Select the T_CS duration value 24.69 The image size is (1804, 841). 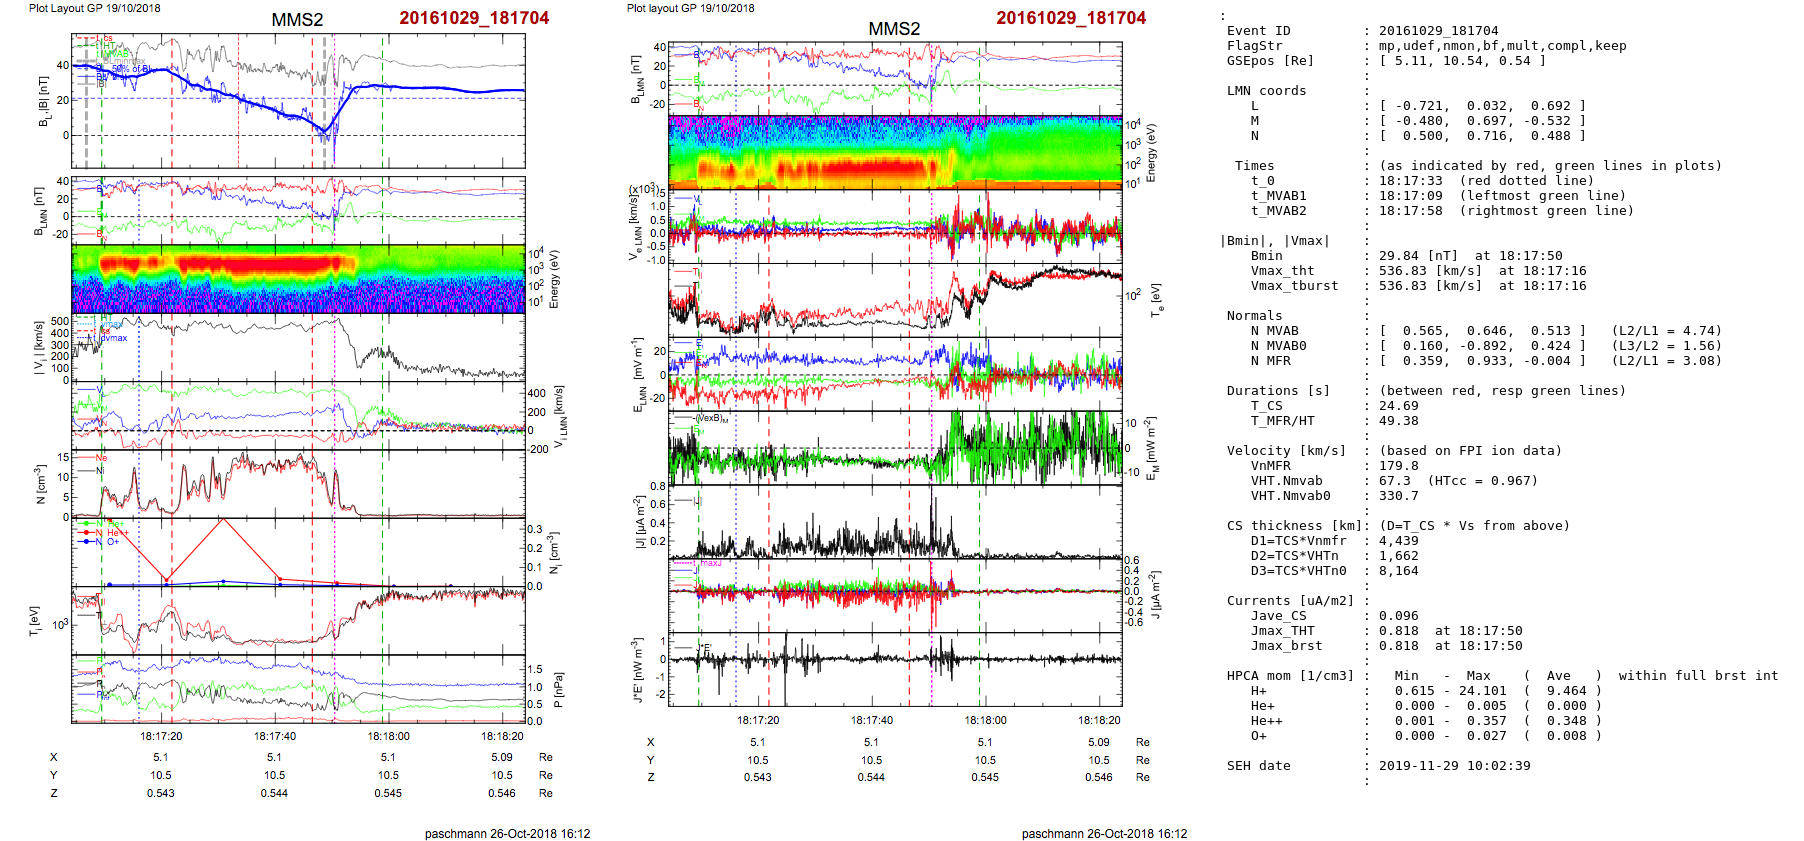(1398, 406)
